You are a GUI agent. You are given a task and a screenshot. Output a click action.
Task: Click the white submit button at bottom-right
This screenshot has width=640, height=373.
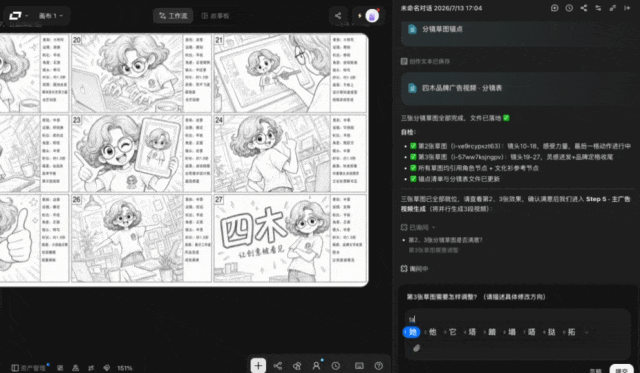pyautogui.click(x=621, y=369)
